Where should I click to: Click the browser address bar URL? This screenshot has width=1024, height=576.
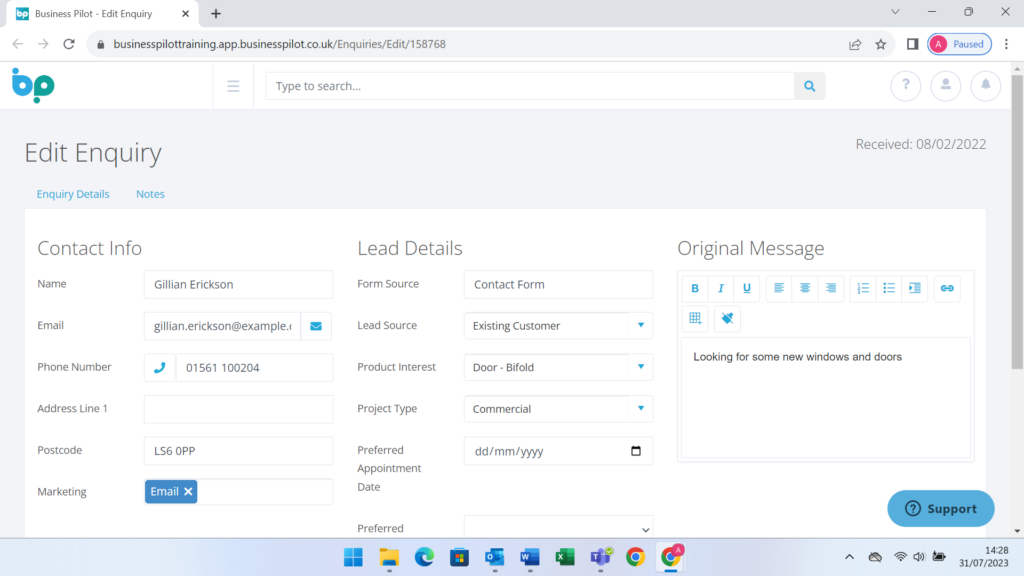(280, 44)
